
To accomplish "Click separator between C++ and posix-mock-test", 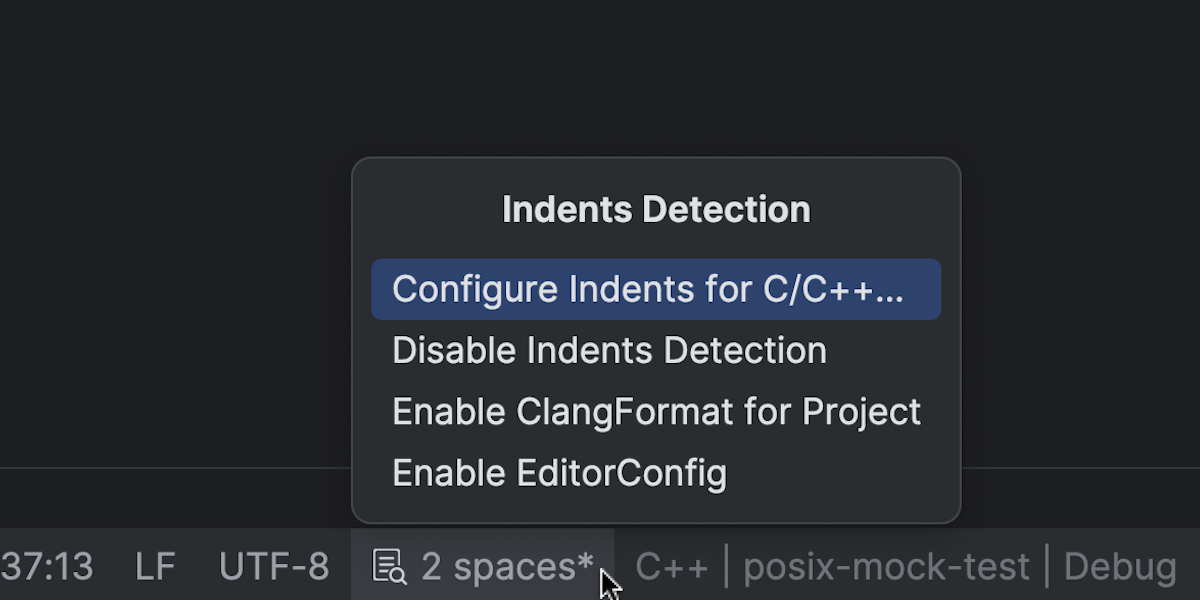I will [x=727, y=567].
